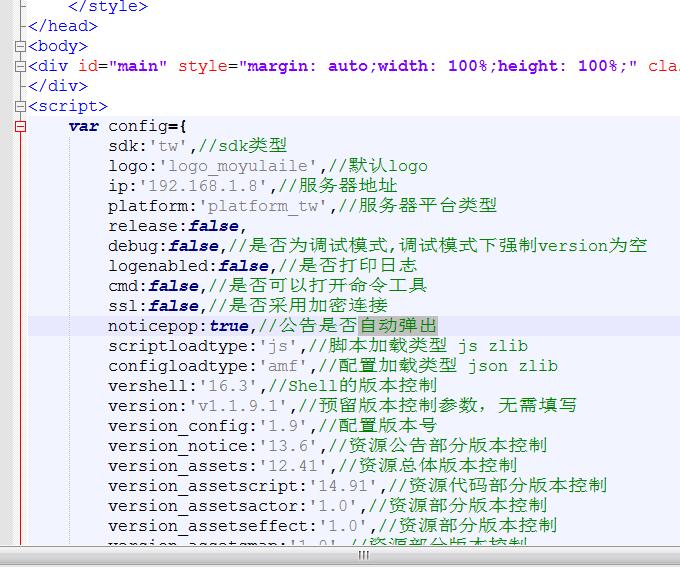
Task: Collapse the script tag fold marker
Action: [20, 106]
